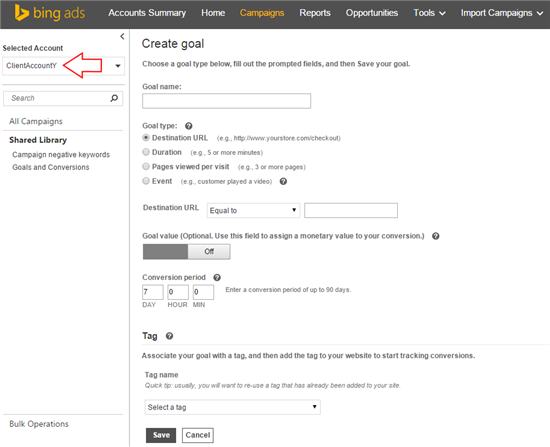The image size is (550, 447).
Task: Toggle the Goal value switch on
Action: (187, 252)
